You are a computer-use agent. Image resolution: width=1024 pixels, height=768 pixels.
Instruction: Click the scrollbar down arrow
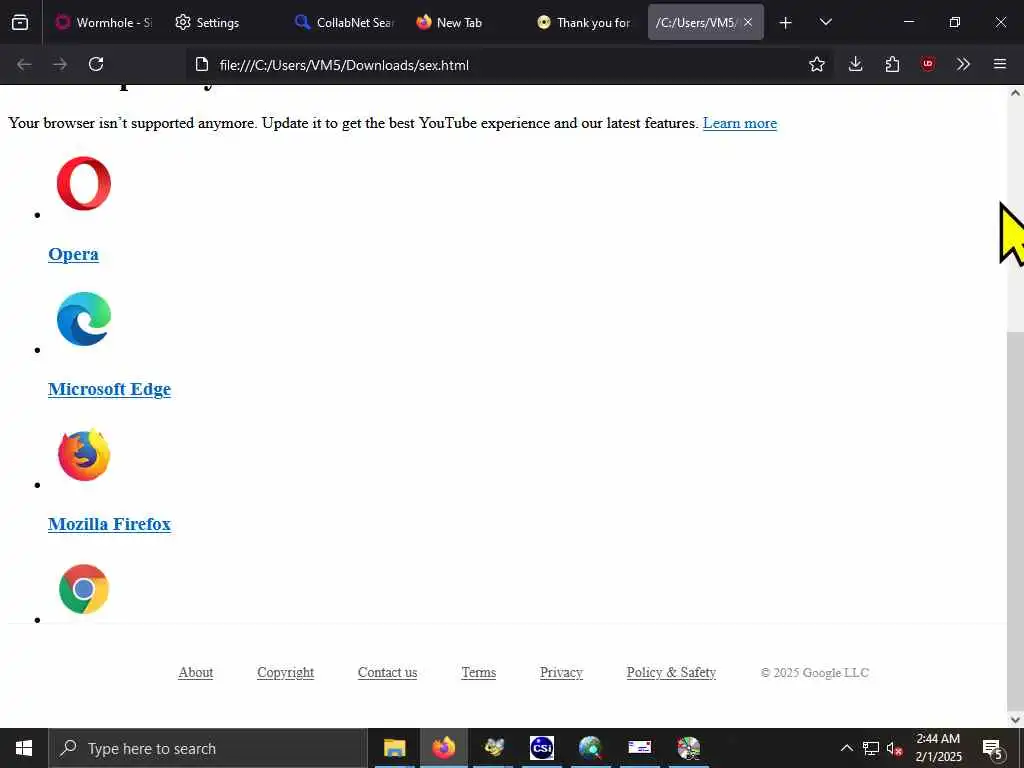pyautogui.click(x=1016, y=720)
